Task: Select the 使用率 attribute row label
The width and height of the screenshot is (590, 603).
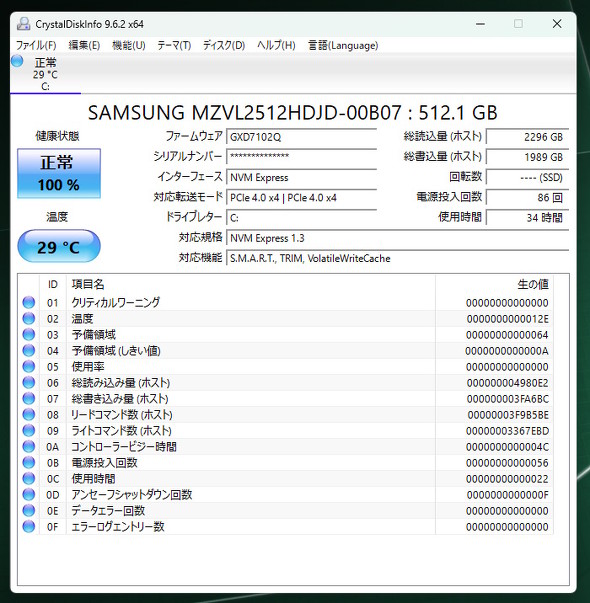Action: pyautogui.click(x=88, y=367)
